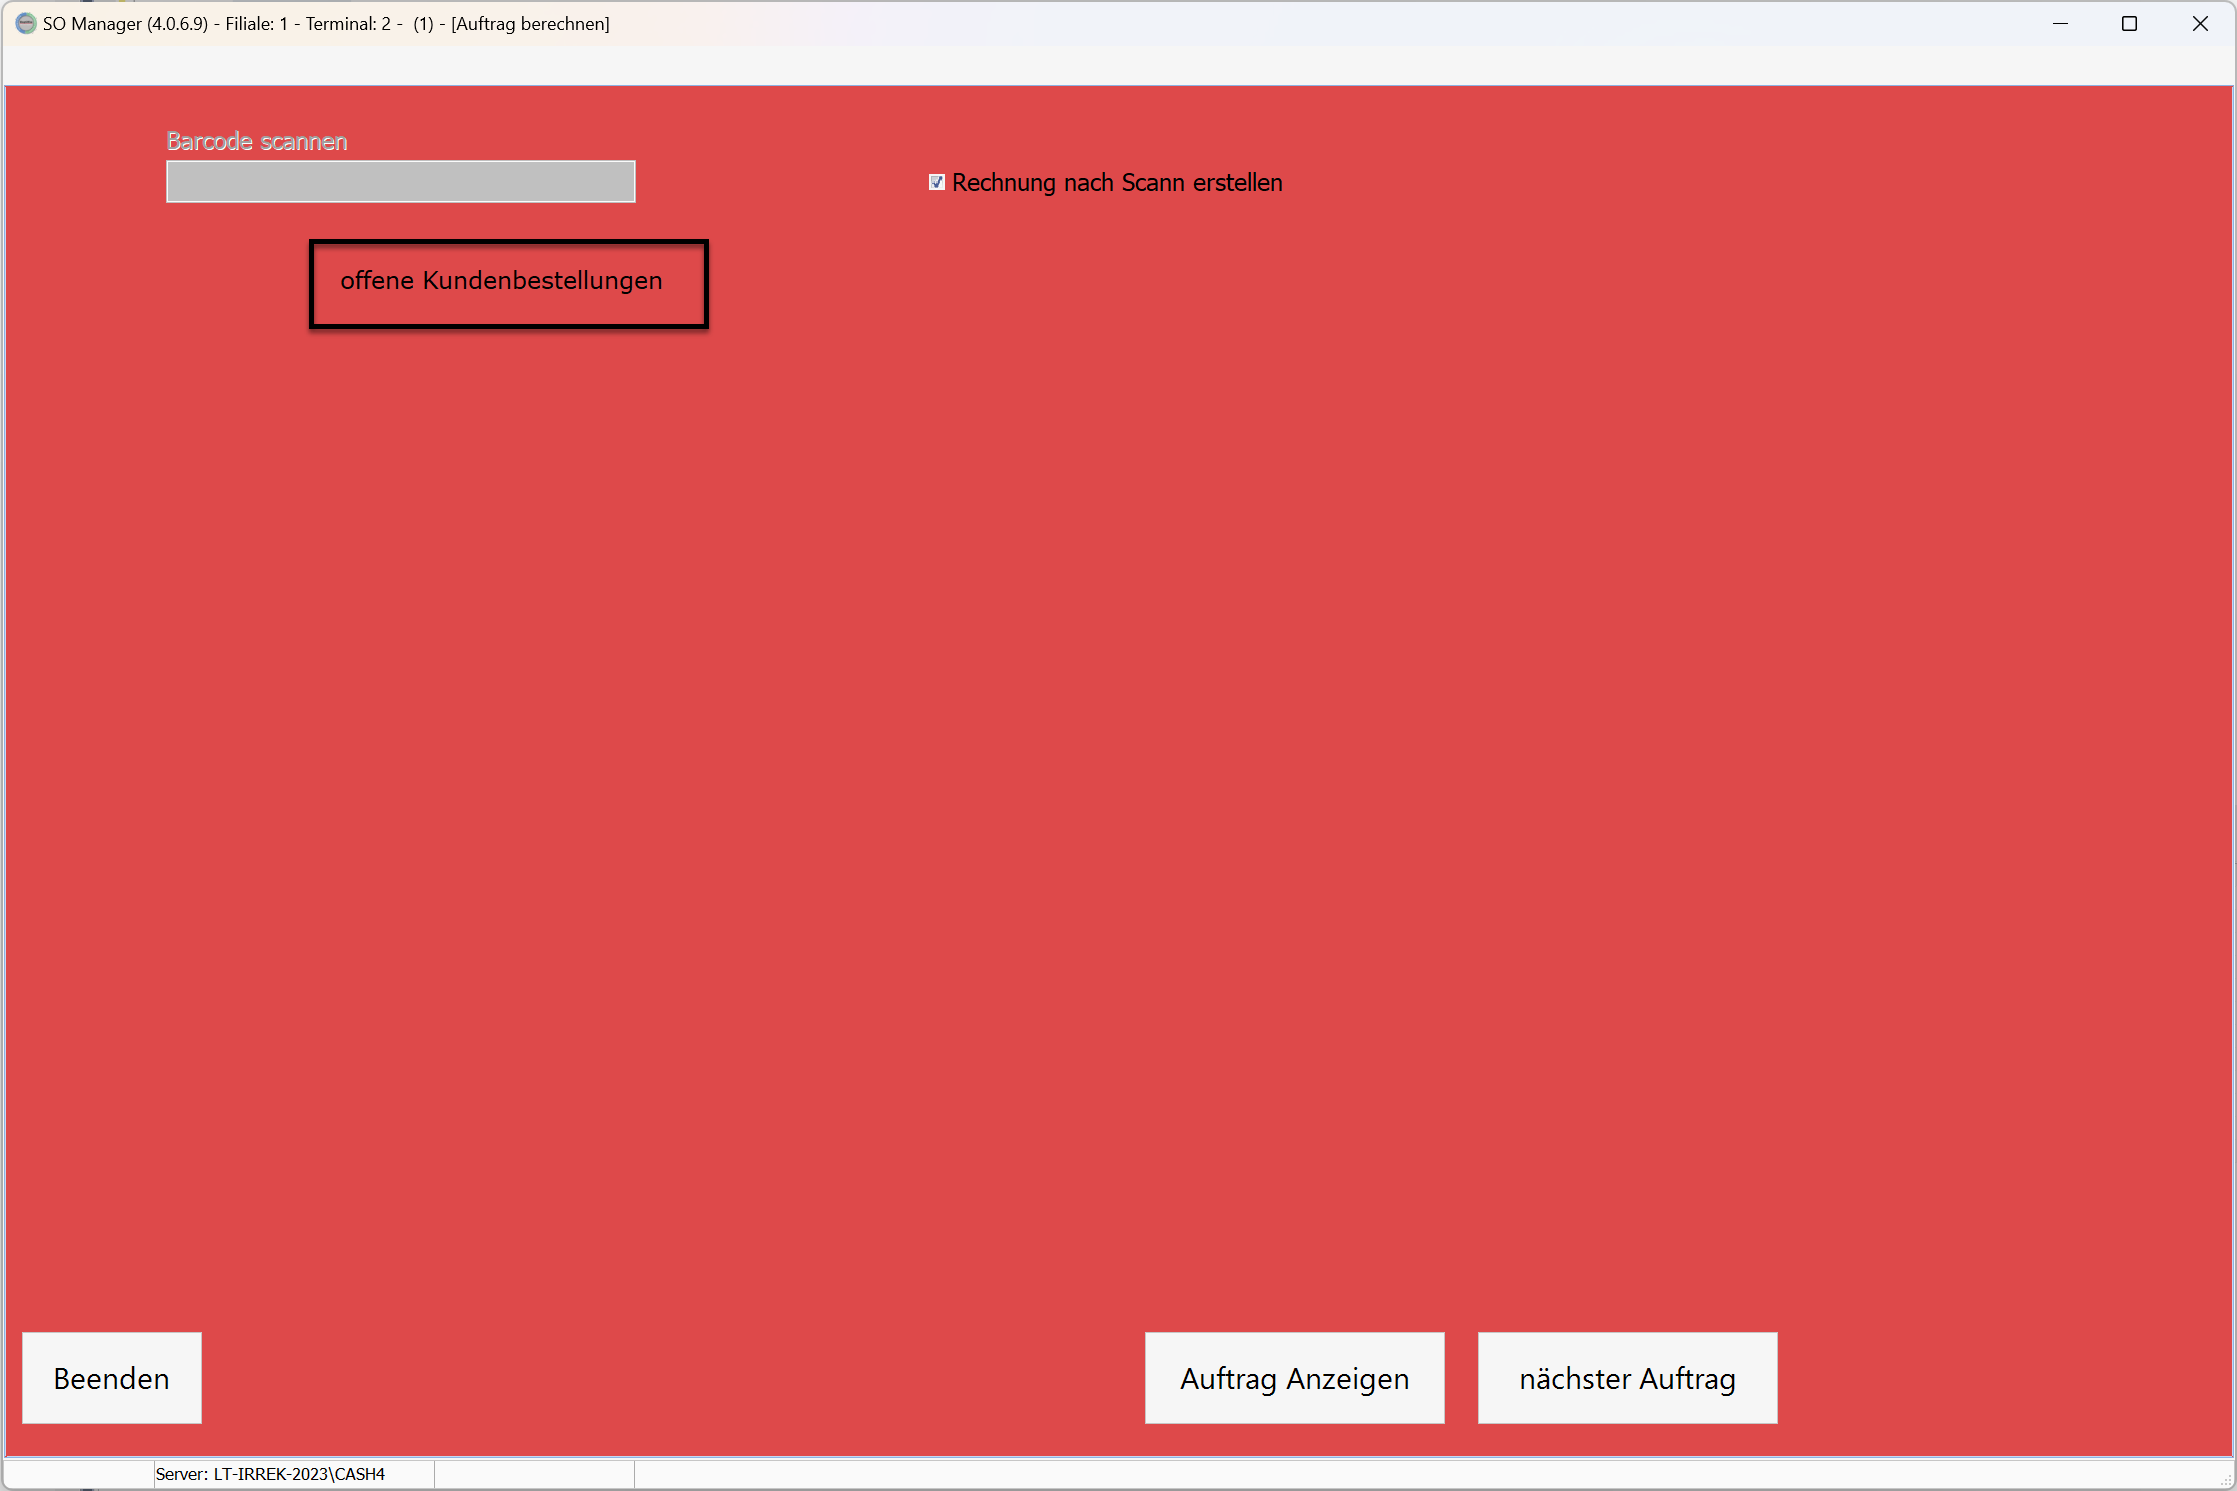Click the empty menu strip below the title bar
Screen dimensions: 2237x1491
1100,66
